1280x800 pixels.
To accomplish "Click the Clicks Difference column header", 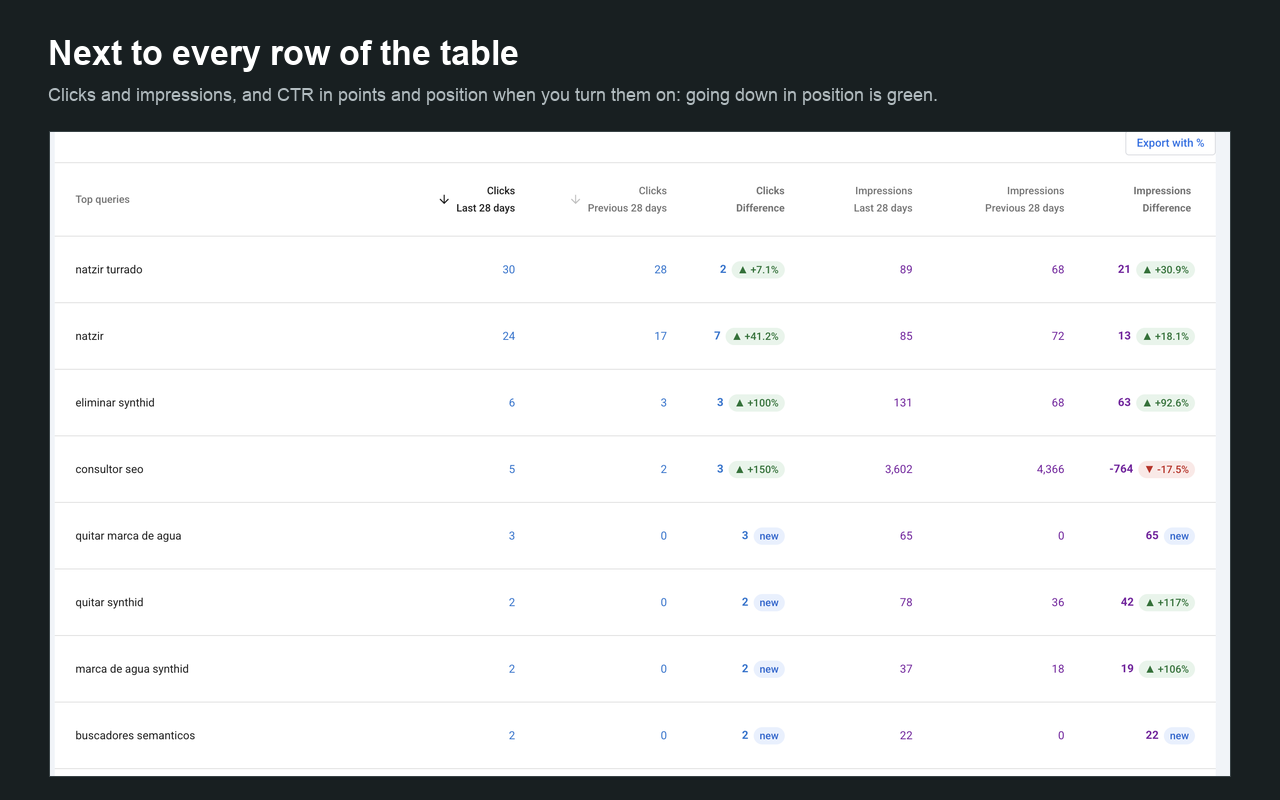I will click(760, 199).
